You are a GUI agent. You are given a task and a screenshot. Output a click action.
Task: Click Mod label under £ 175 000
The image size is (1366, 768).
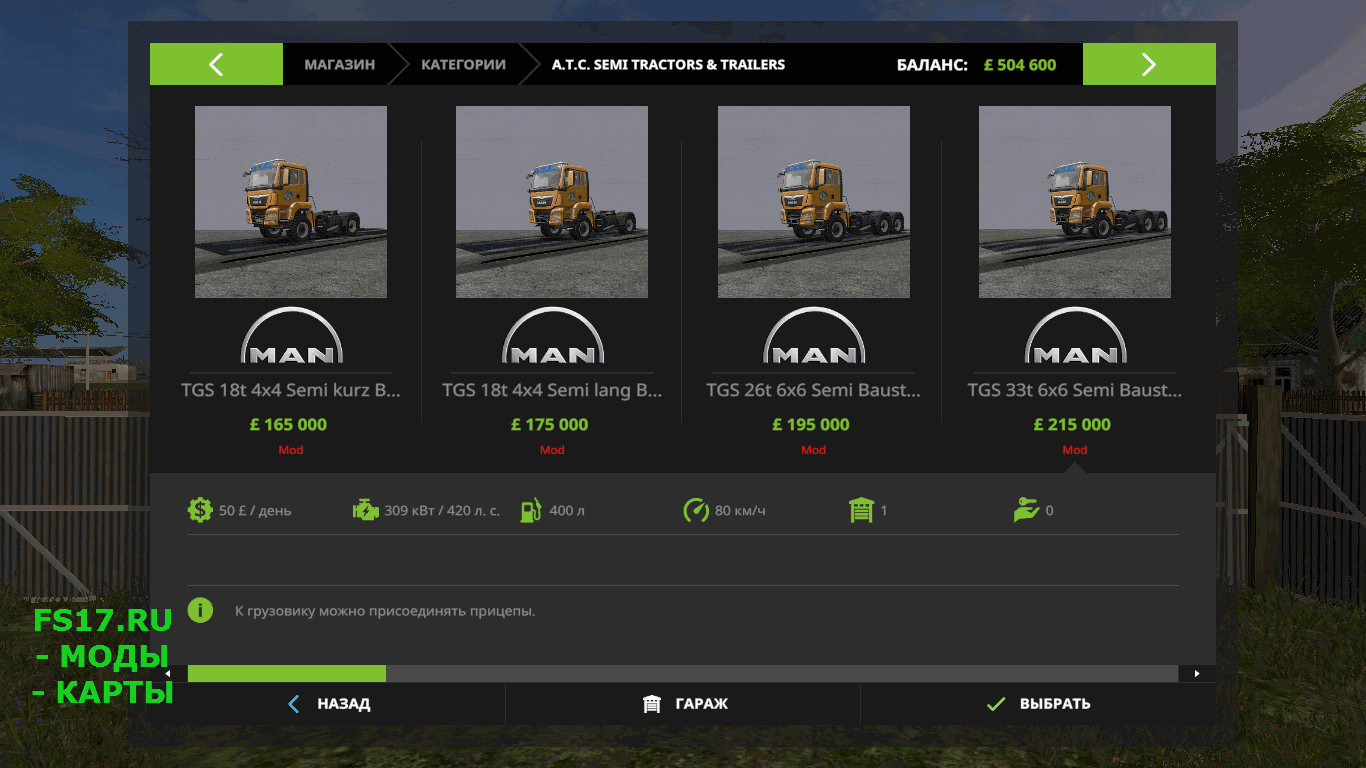pos(552,450)
